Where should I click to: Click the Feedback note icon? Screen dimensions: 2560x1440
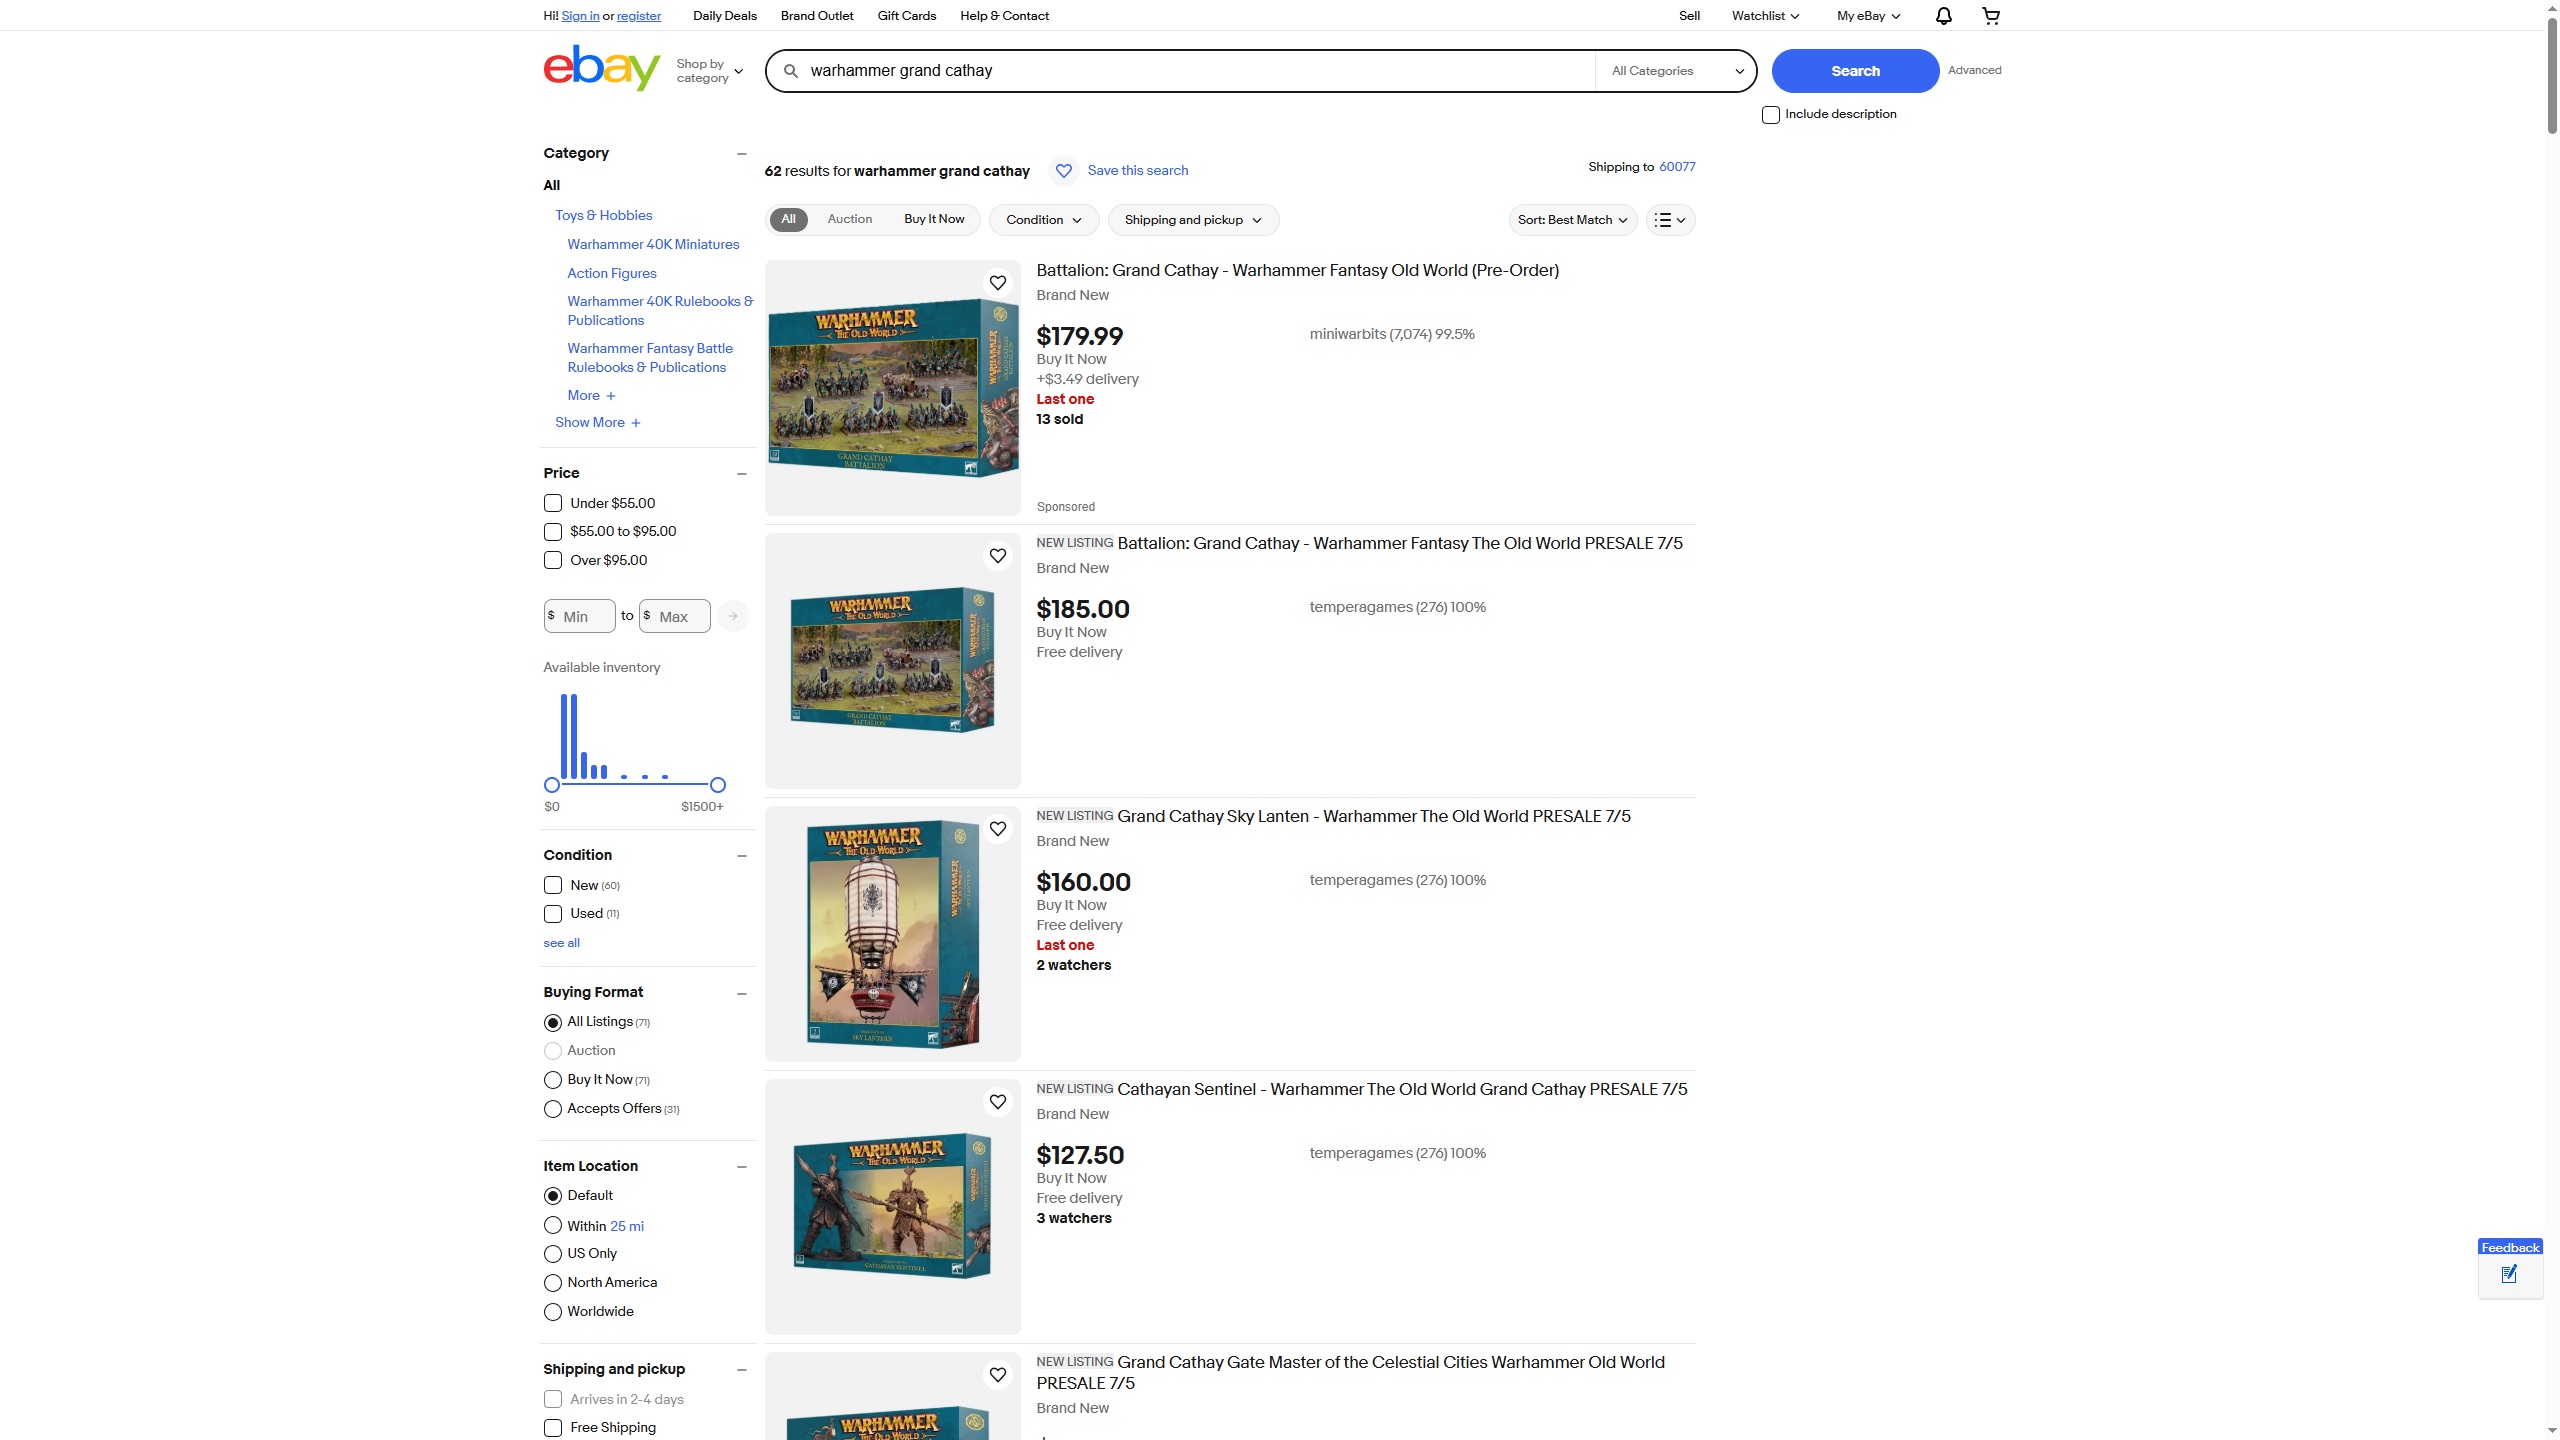[2509, 1274]
